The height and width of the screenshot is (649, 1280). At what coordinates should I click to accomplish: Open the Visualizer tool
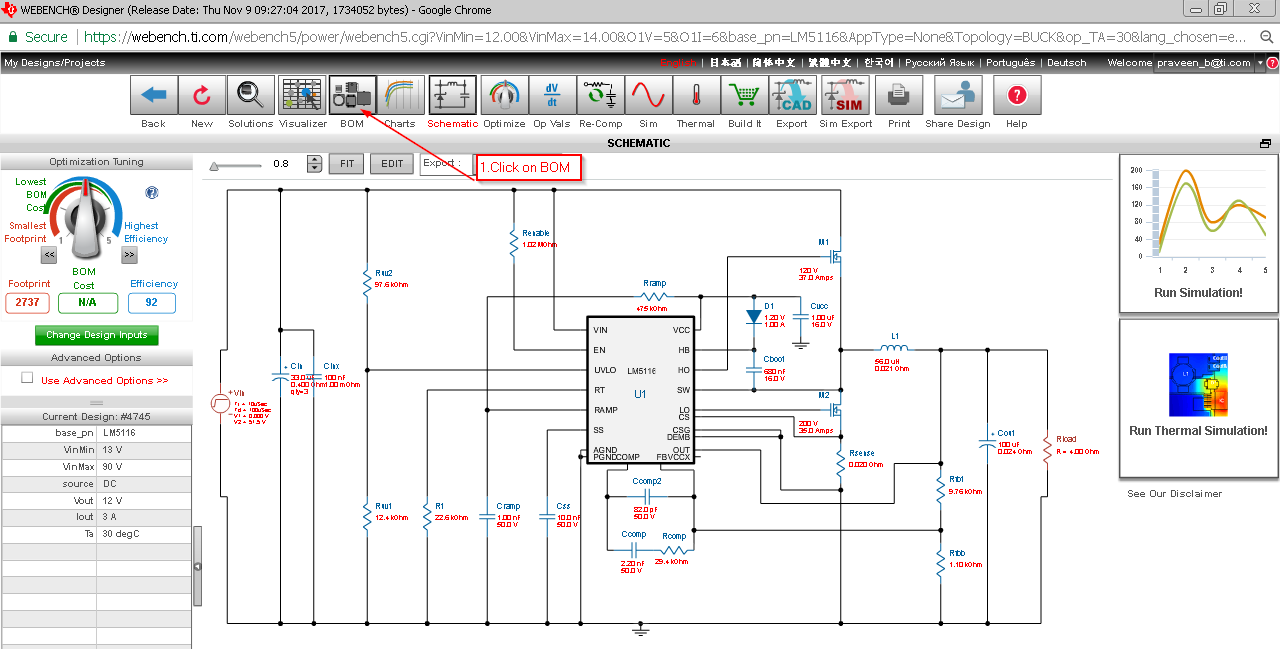(302, 96)
